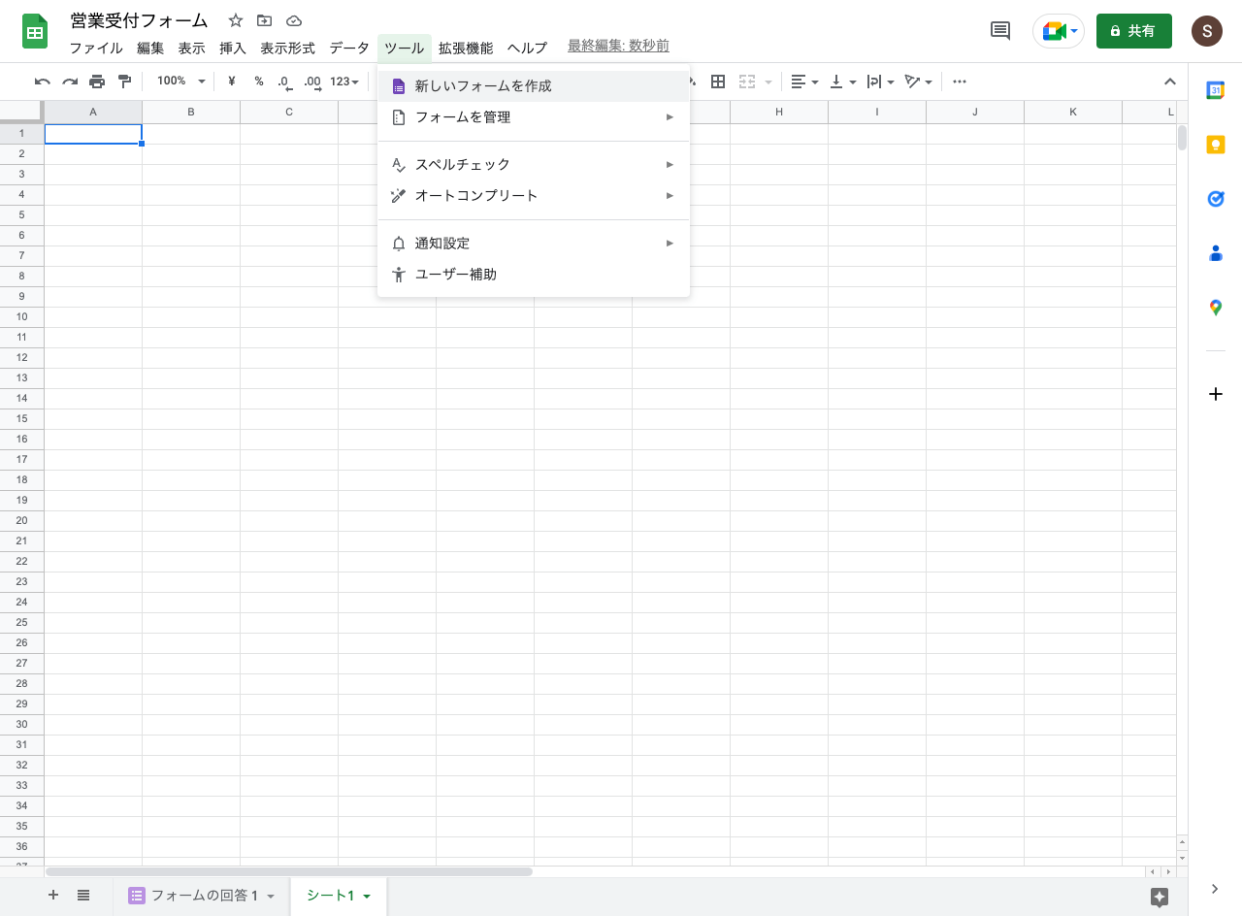Open the 表示形式 menu
Image resolution: width=1242 pixels, height=916 pixels.
coord(288,47)
